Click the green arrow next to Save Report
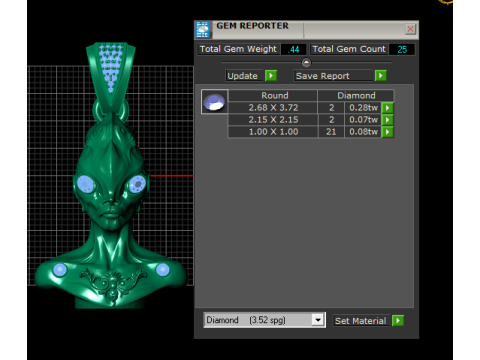 [380, 76]
